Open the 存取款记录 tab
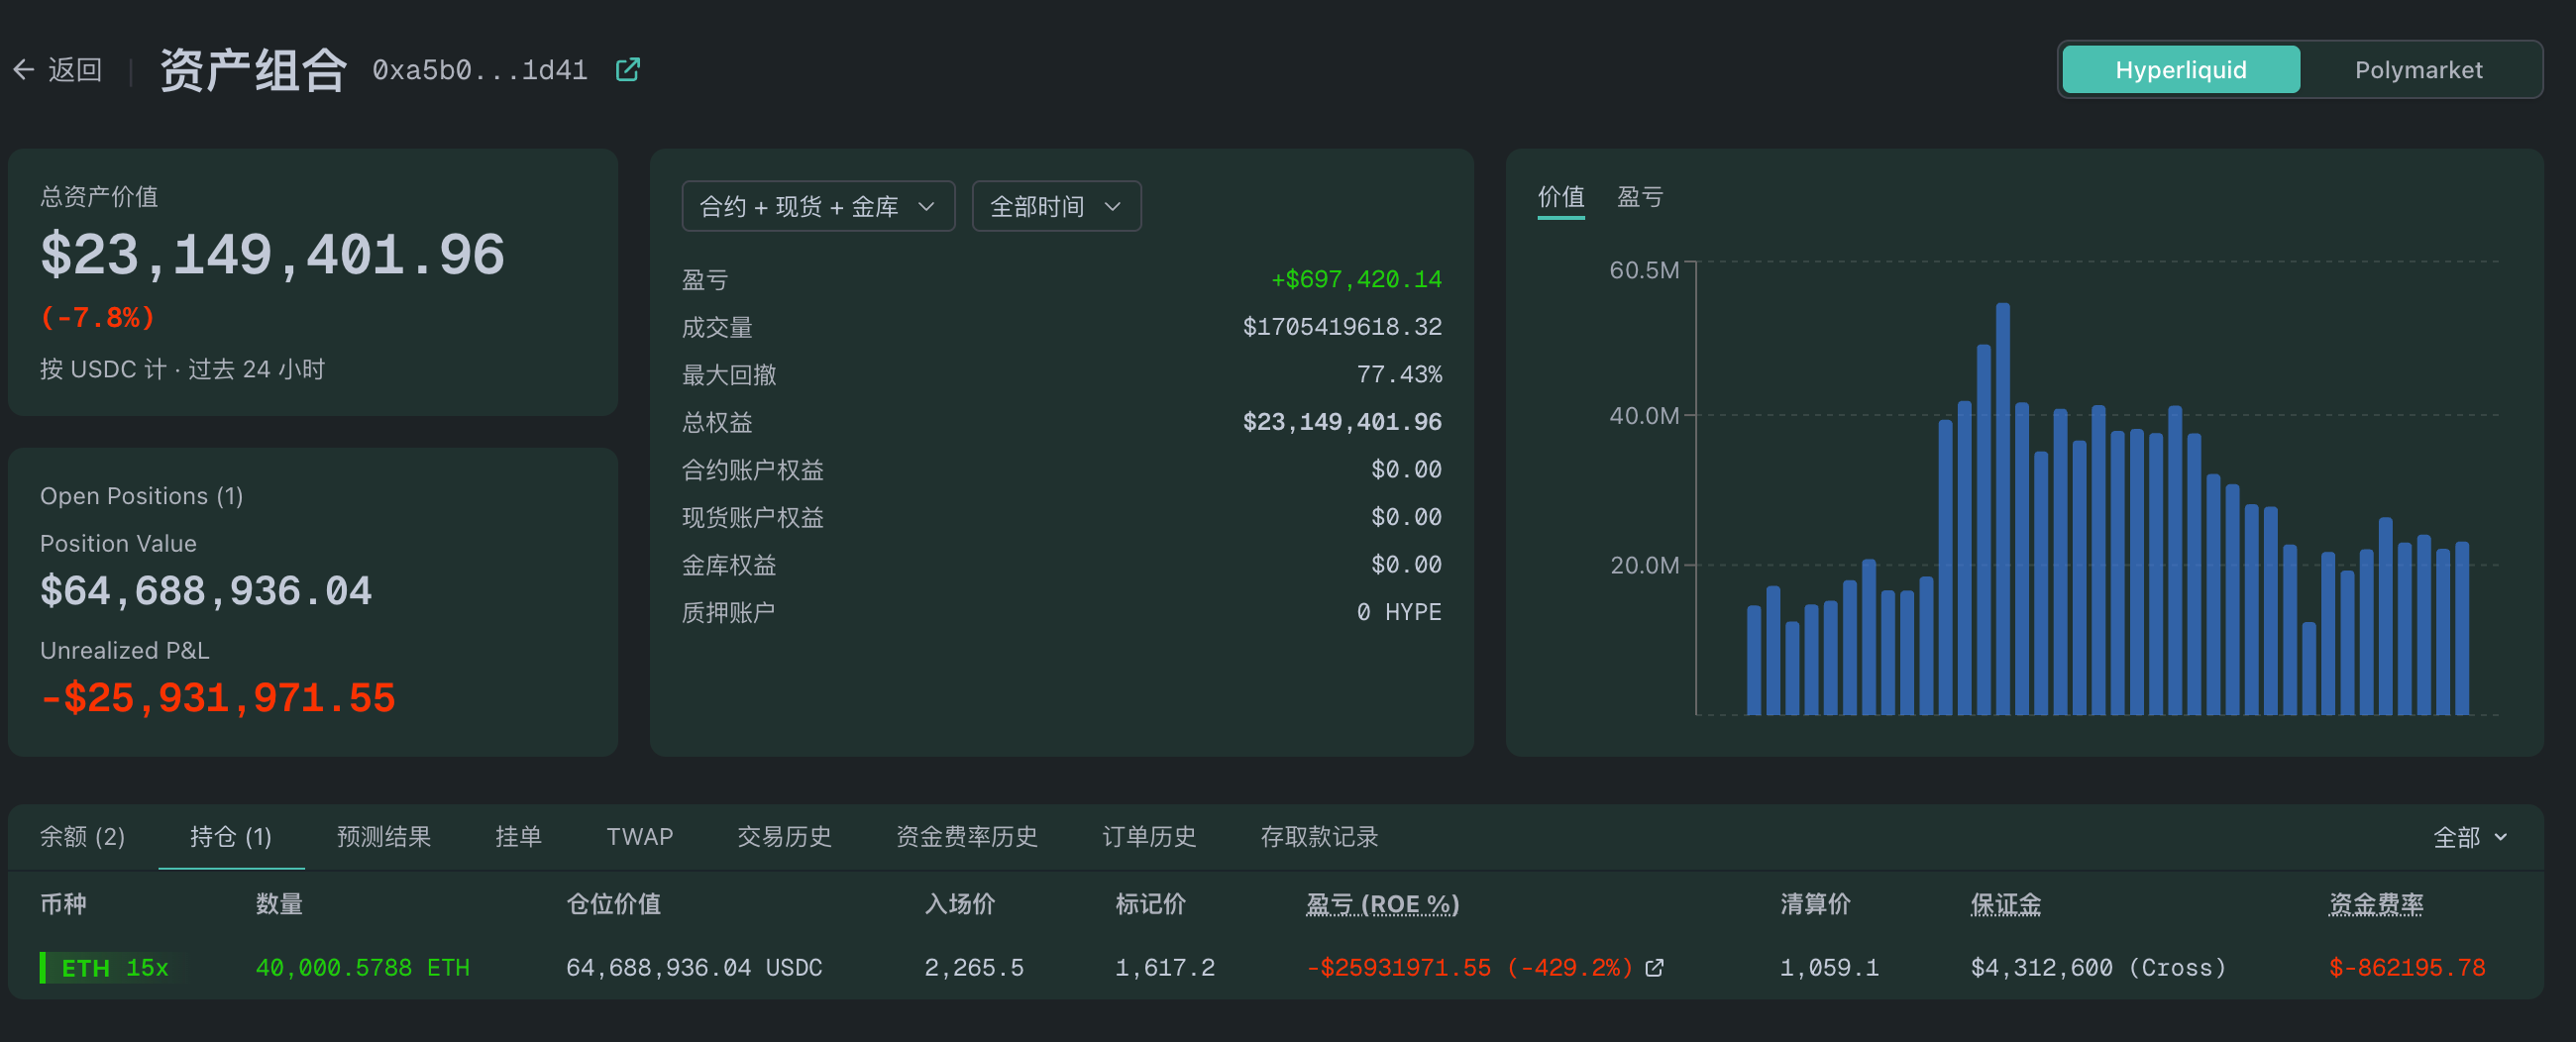The height and width of the screenshot is (1042, 2576). click(x=1319, y=836)
